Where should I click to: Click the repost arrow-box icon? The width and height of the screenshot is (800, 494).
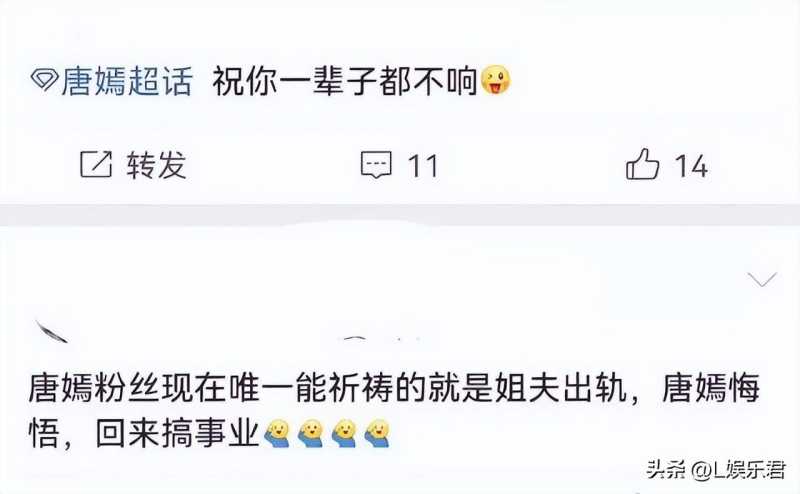(x=96, y=165)
